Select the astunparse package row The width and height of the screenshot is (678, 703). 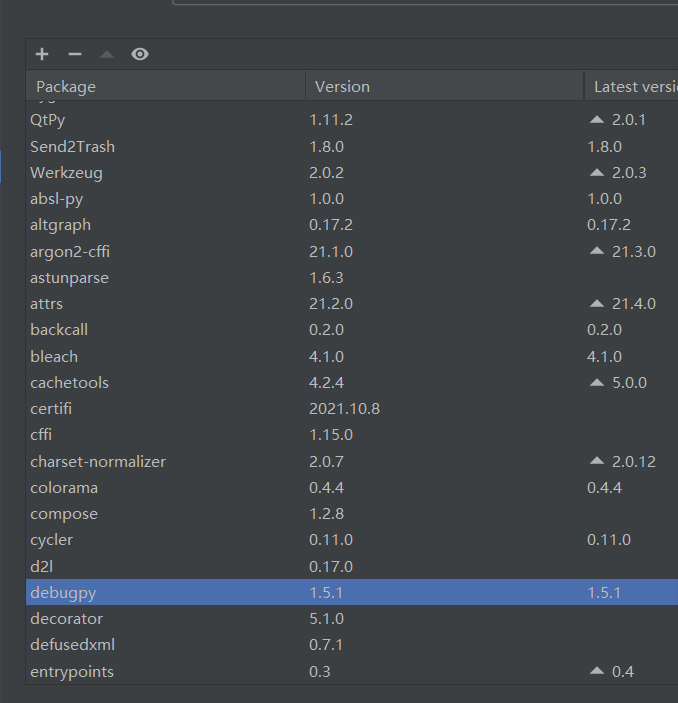(352, 278)
